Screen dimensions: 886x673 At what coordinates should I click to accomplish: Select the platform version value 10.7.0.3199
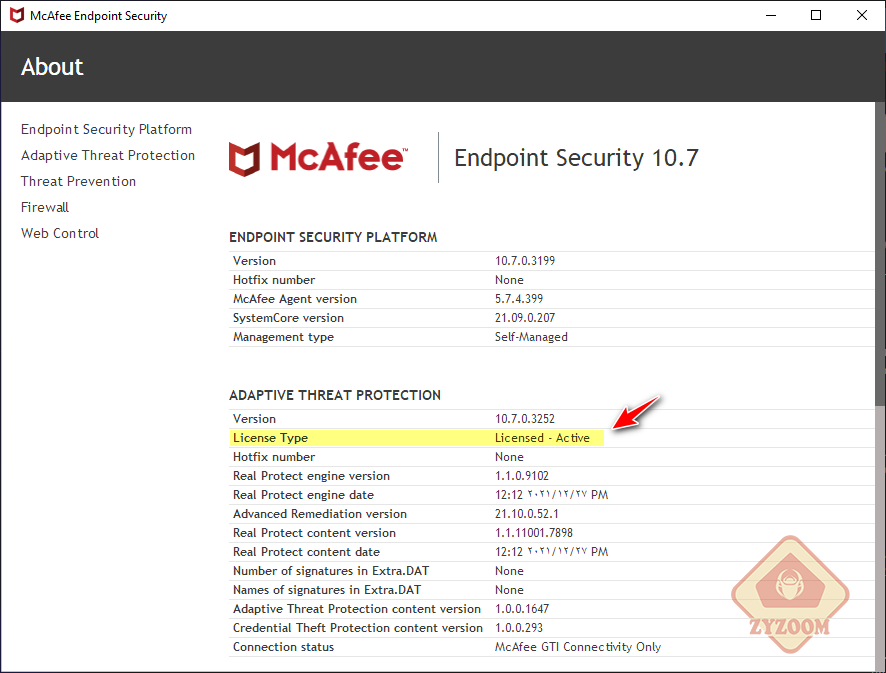(x=525, y=261)
